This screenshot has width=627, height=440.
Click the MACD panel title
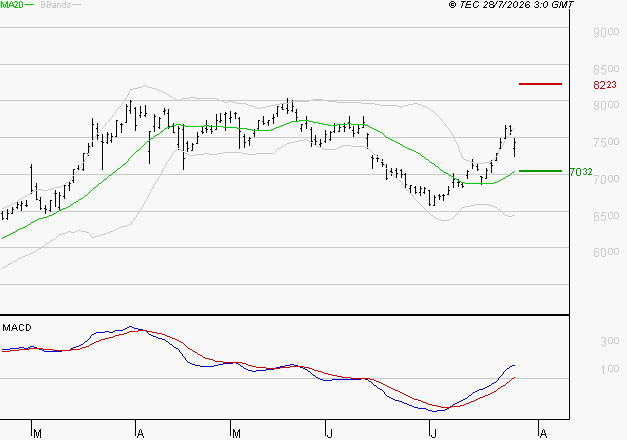pyautogui.click(x=17, y=328)
